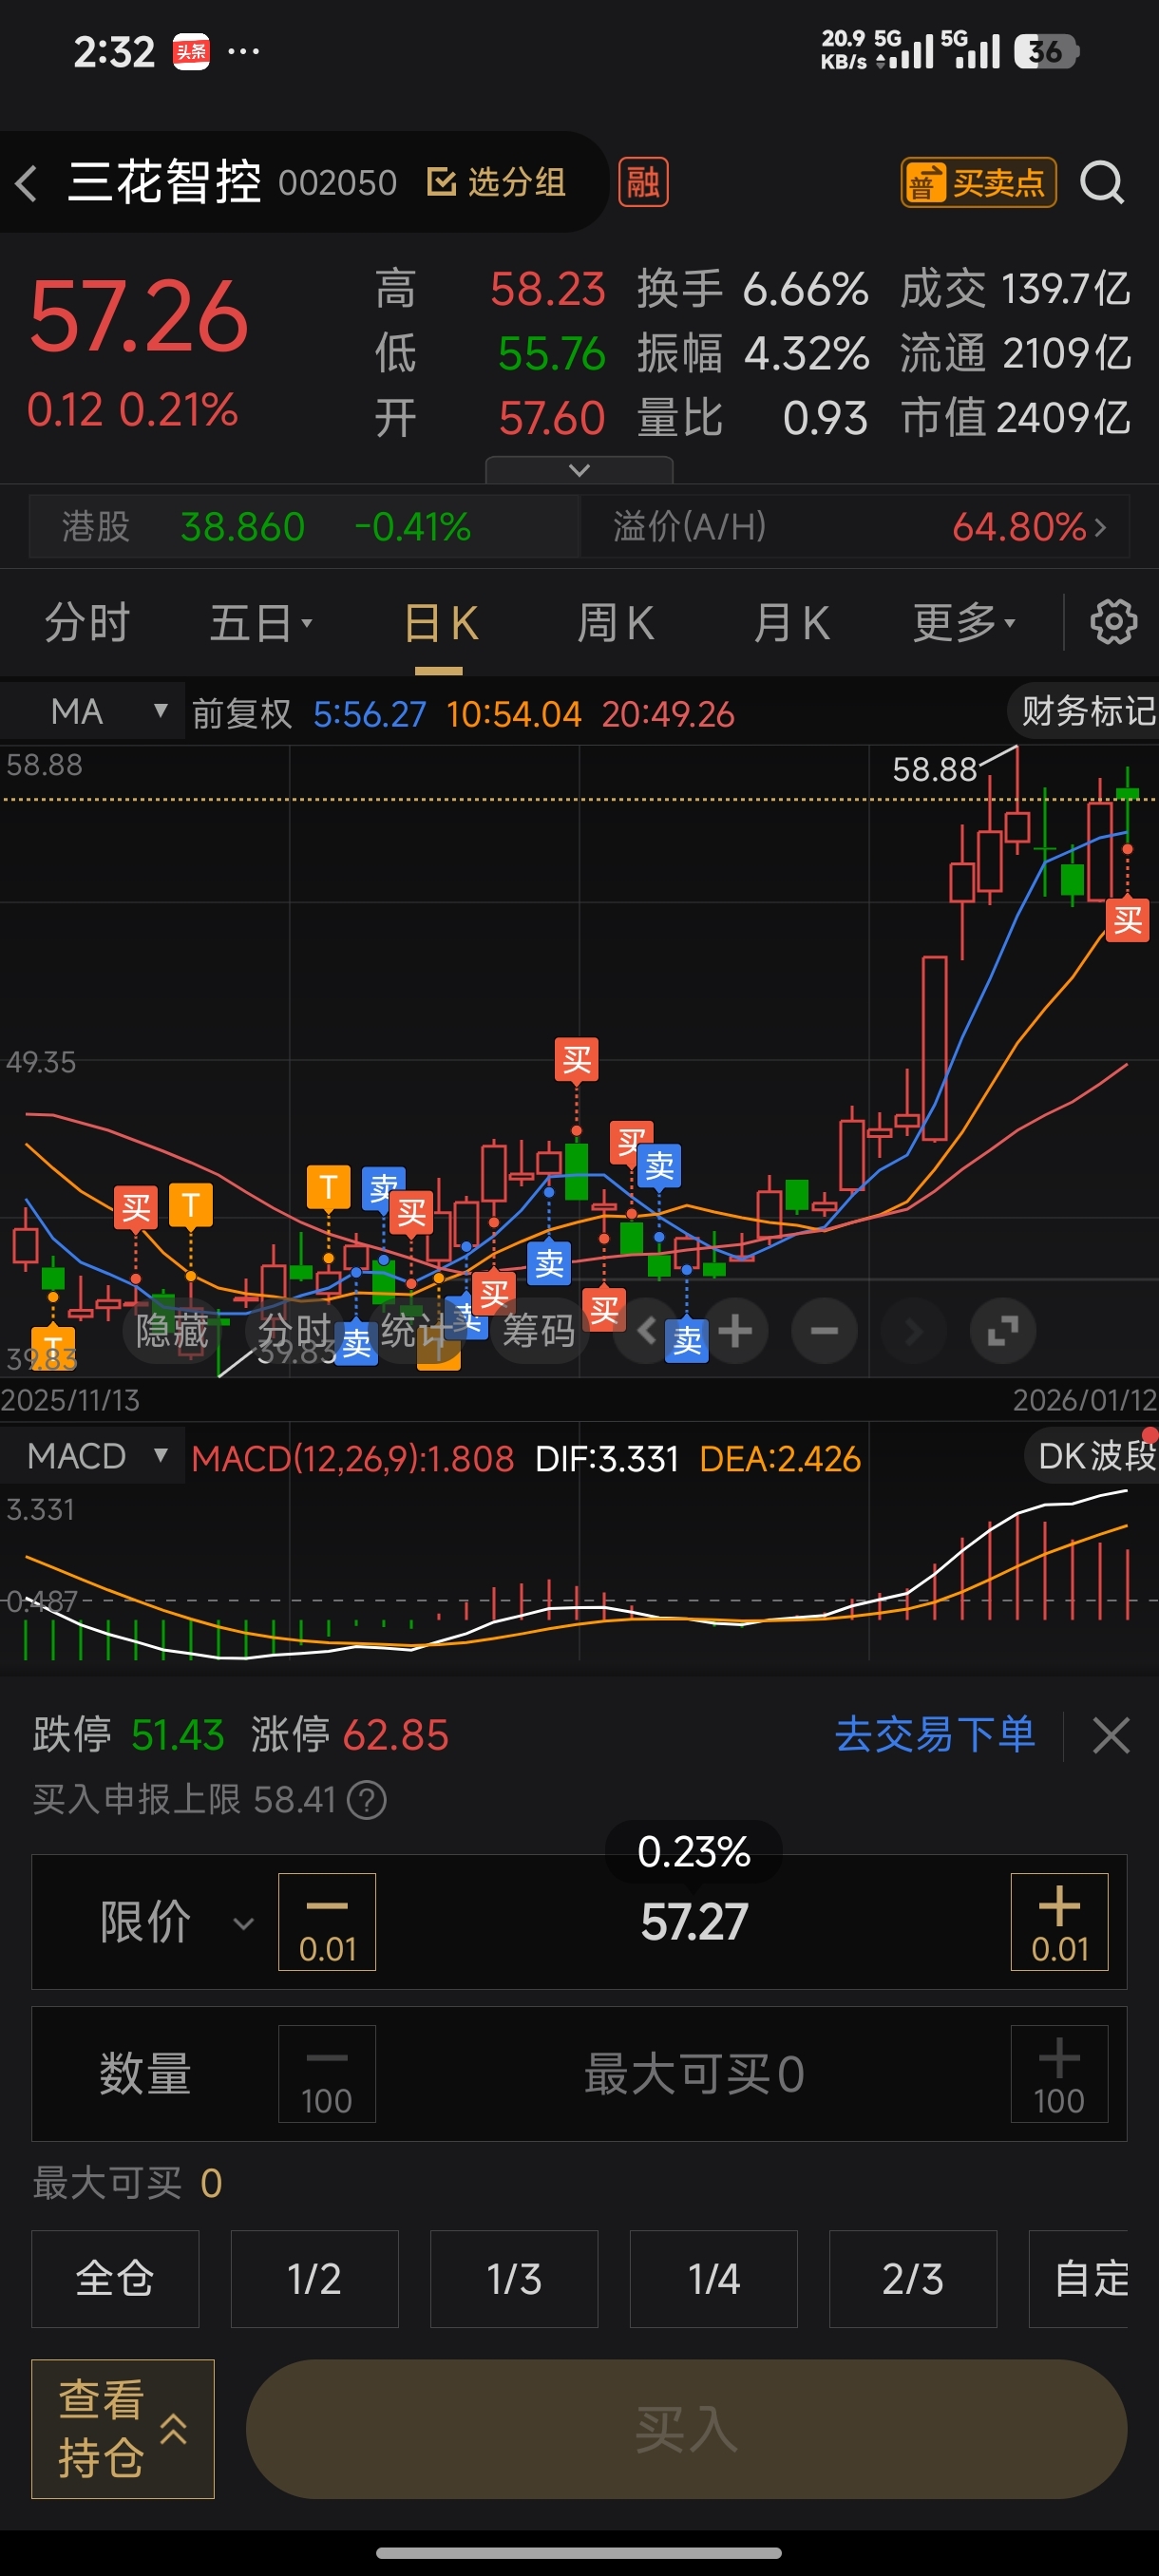Switch to the 分时 chart tab
The width and height of the screenshot is (1159, 2576).
87,623
